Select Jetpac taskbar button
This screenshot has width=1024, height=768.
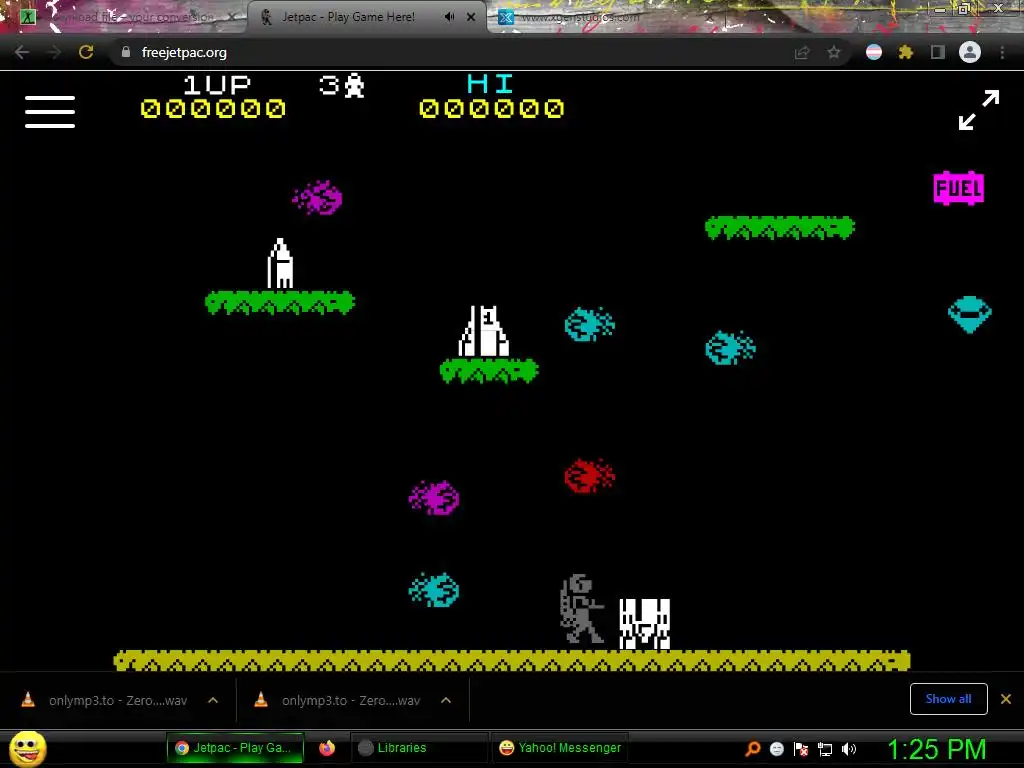[235, 748]
